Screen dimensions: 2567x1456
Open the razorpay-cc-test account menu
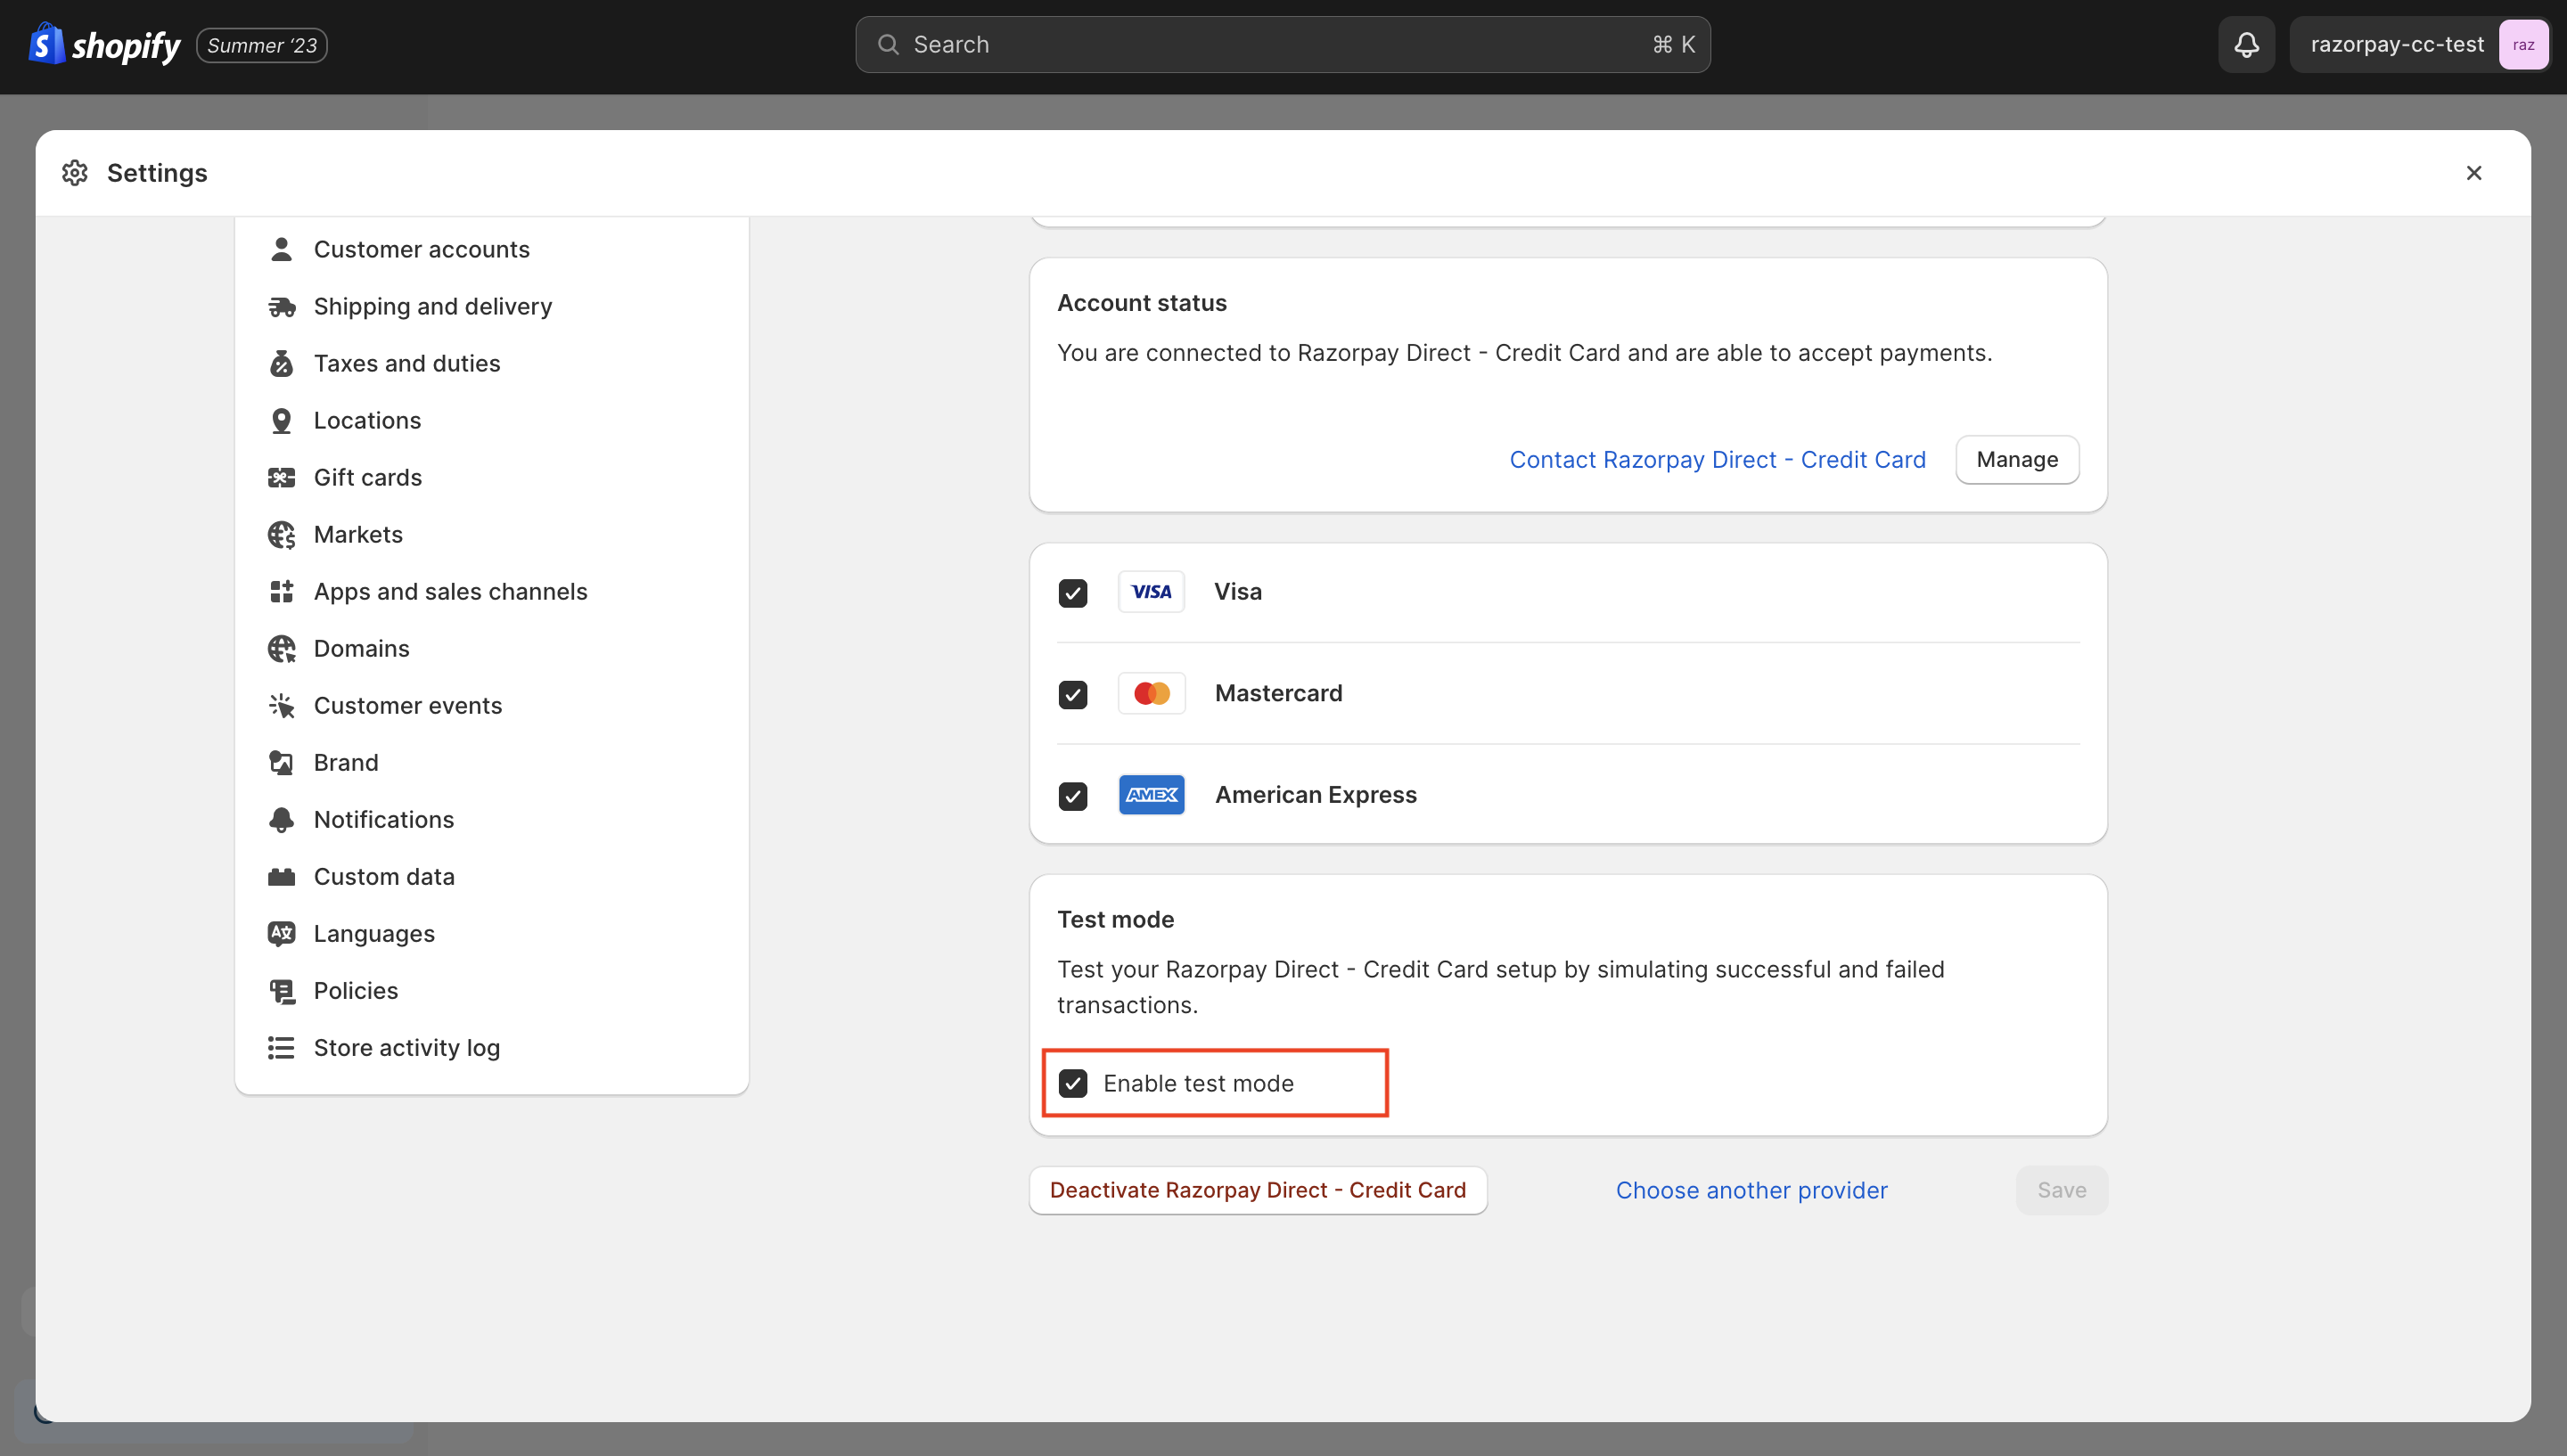[2419, 45]
